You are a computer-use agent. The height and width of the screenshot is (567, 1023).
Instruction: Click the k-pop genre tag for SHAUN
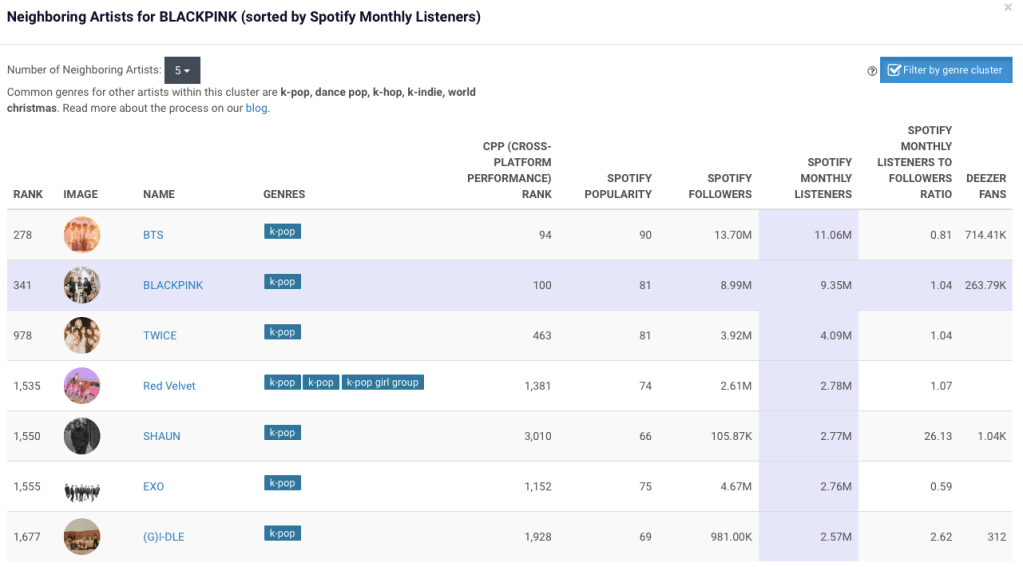282,433
